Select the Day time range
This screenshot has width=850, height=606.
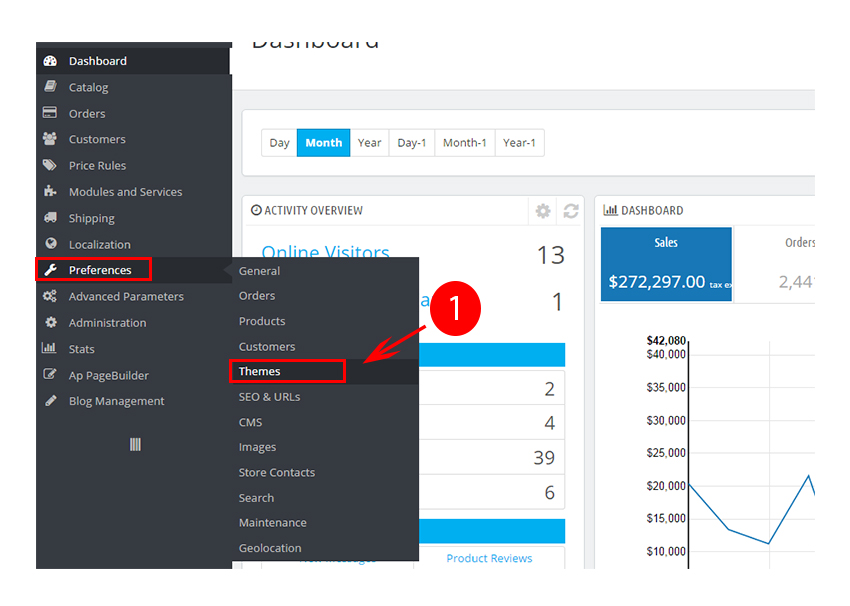click(279, 143)
